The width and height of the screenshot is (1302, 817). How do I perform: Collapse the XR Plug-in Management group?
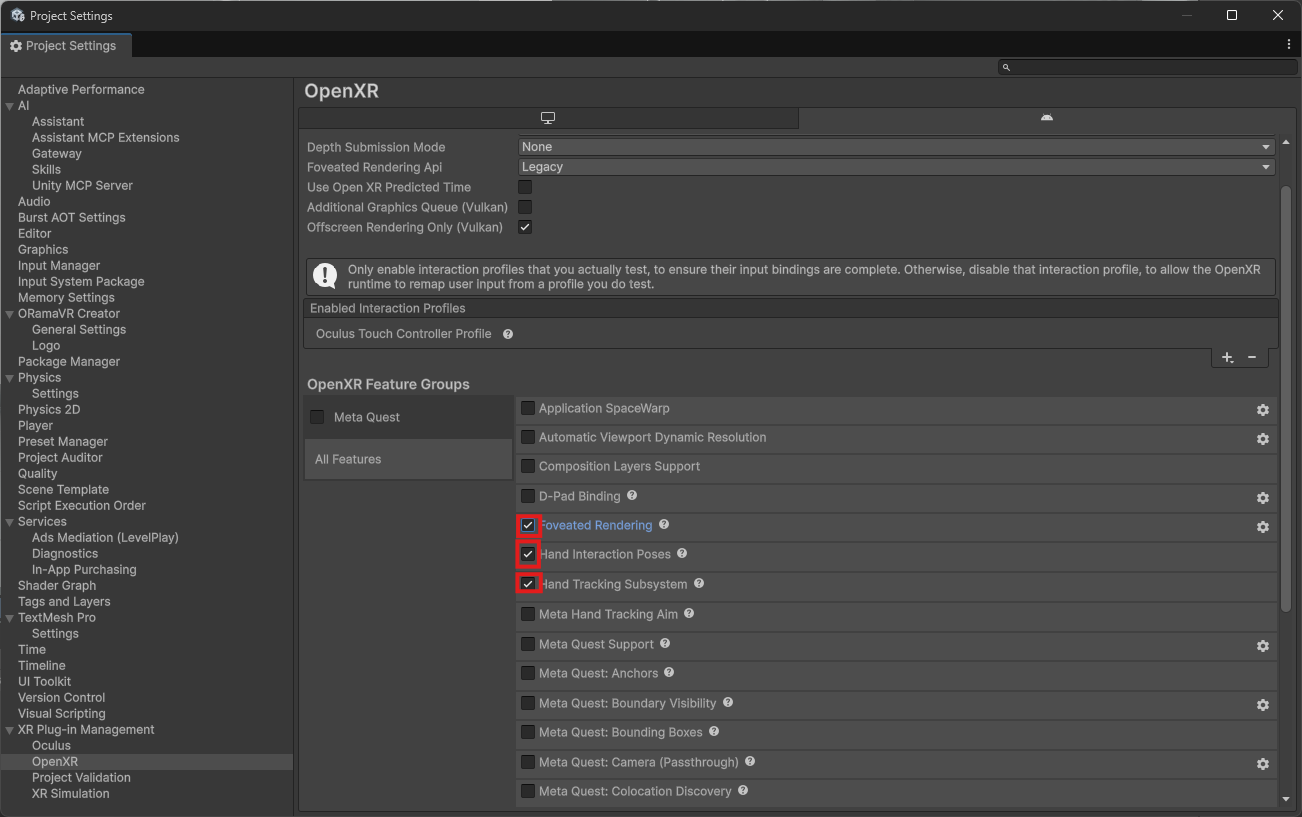(10, 729)
